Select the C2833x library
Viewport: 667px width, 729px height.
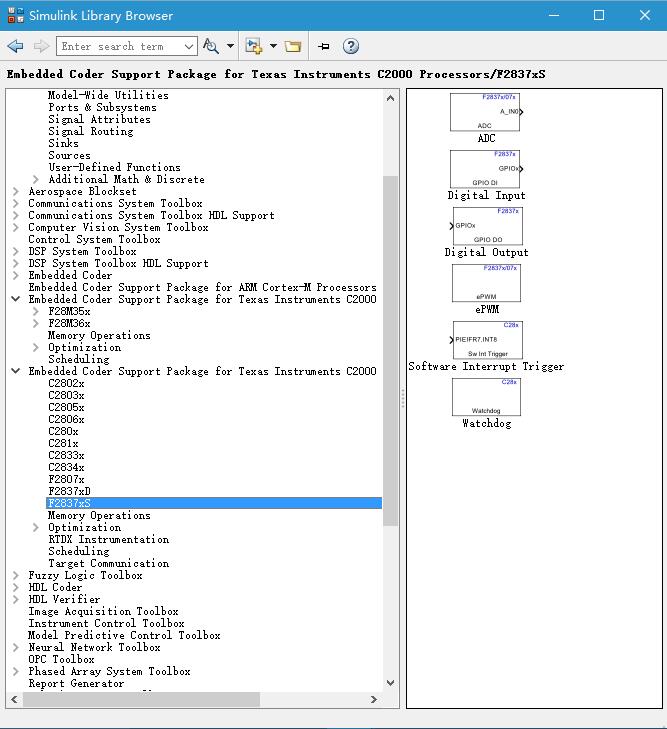pos(66,456)
